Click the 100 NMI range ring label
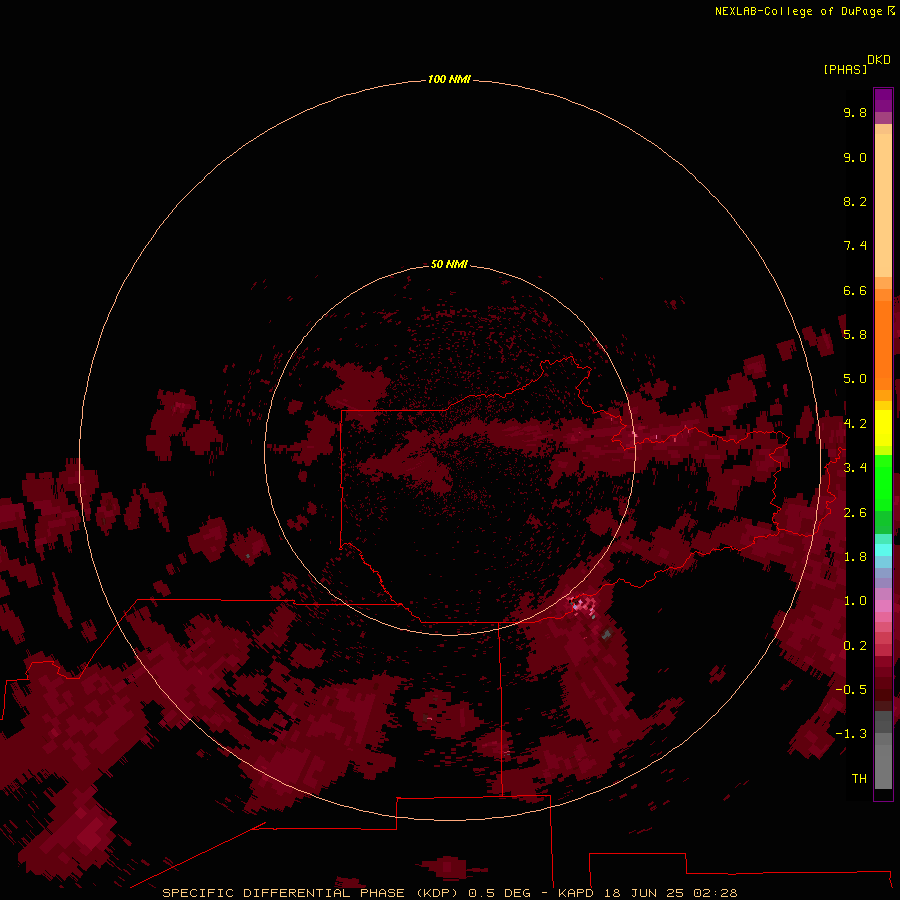Image resolution: width=900 pixels, height=900 pixels. 449,79
